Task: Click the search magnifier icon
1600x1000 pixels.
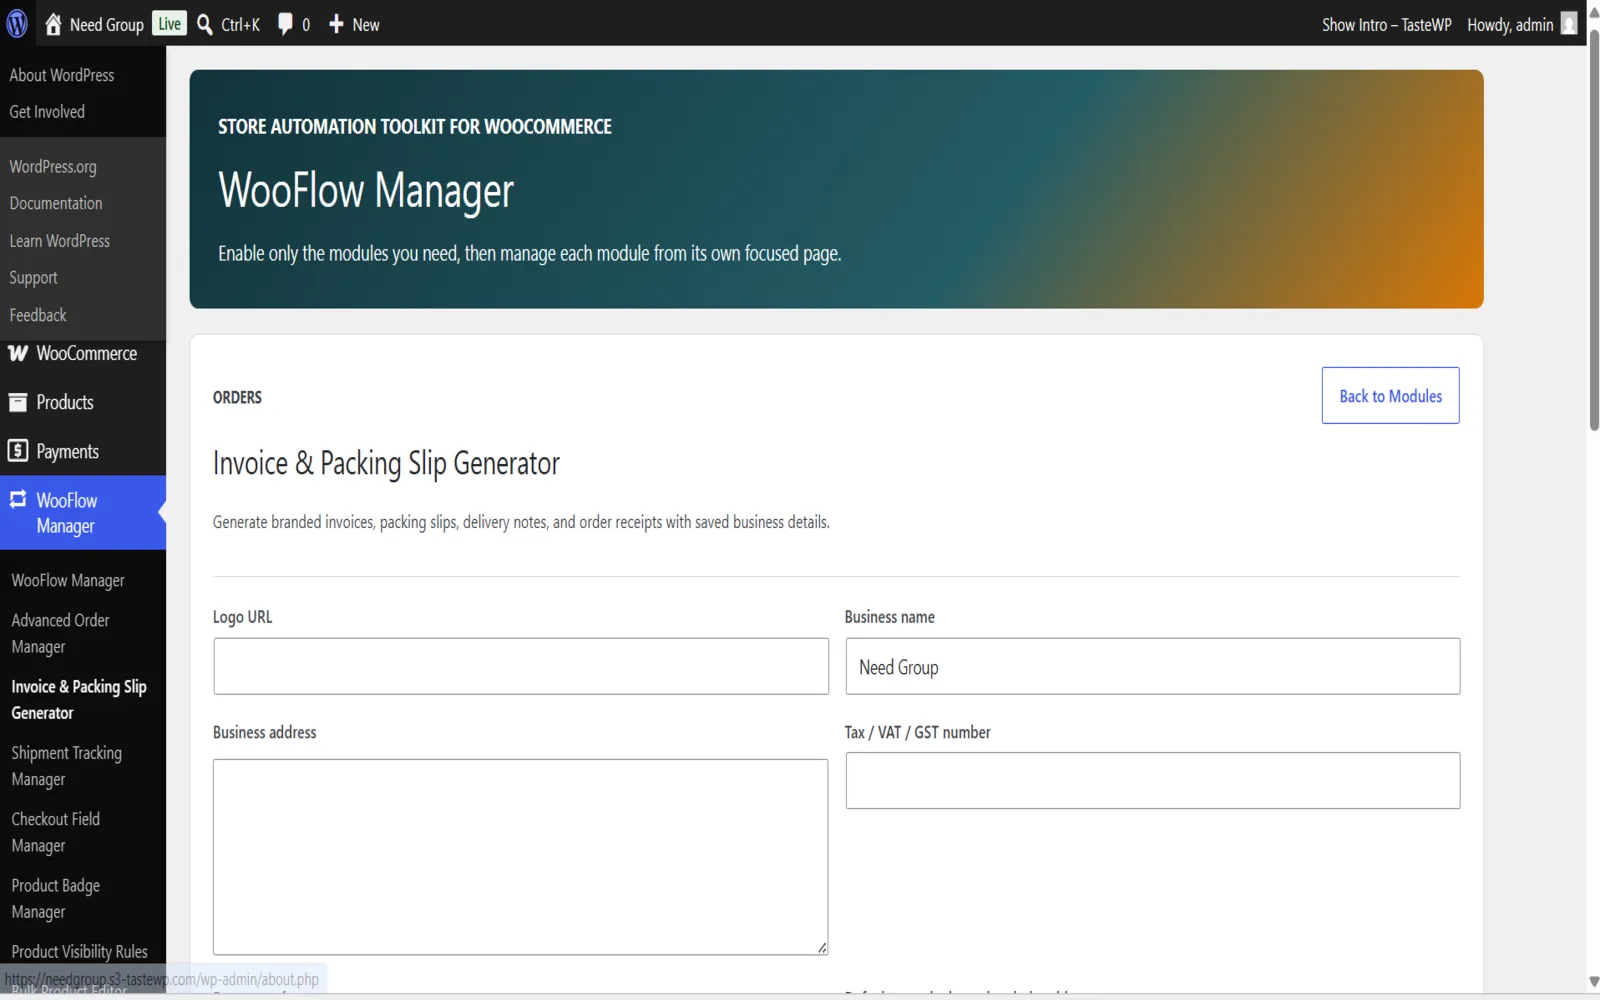Action: 205,24
